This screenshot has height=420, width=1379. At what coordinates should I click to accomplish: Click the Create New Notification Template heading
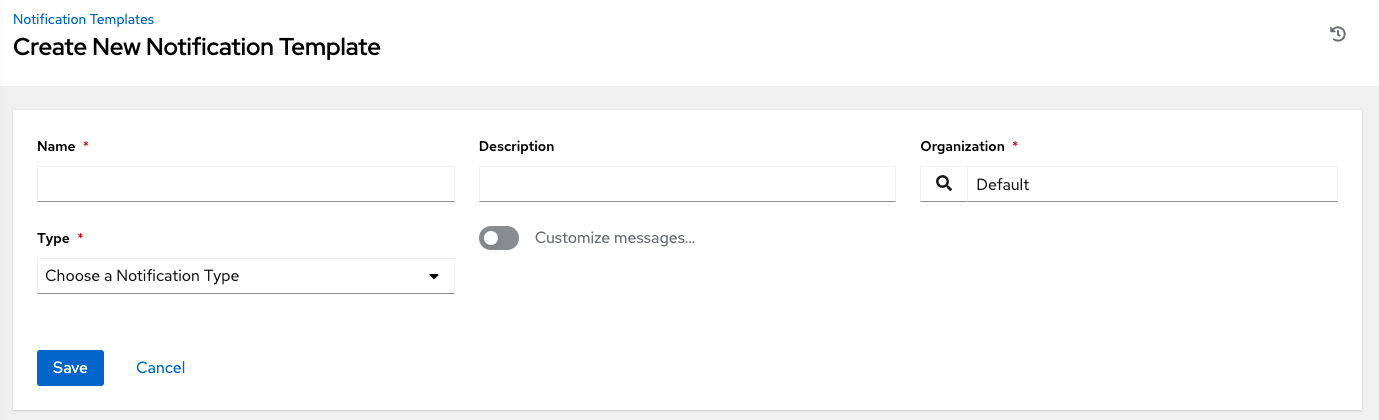click(x=196, y=46)
